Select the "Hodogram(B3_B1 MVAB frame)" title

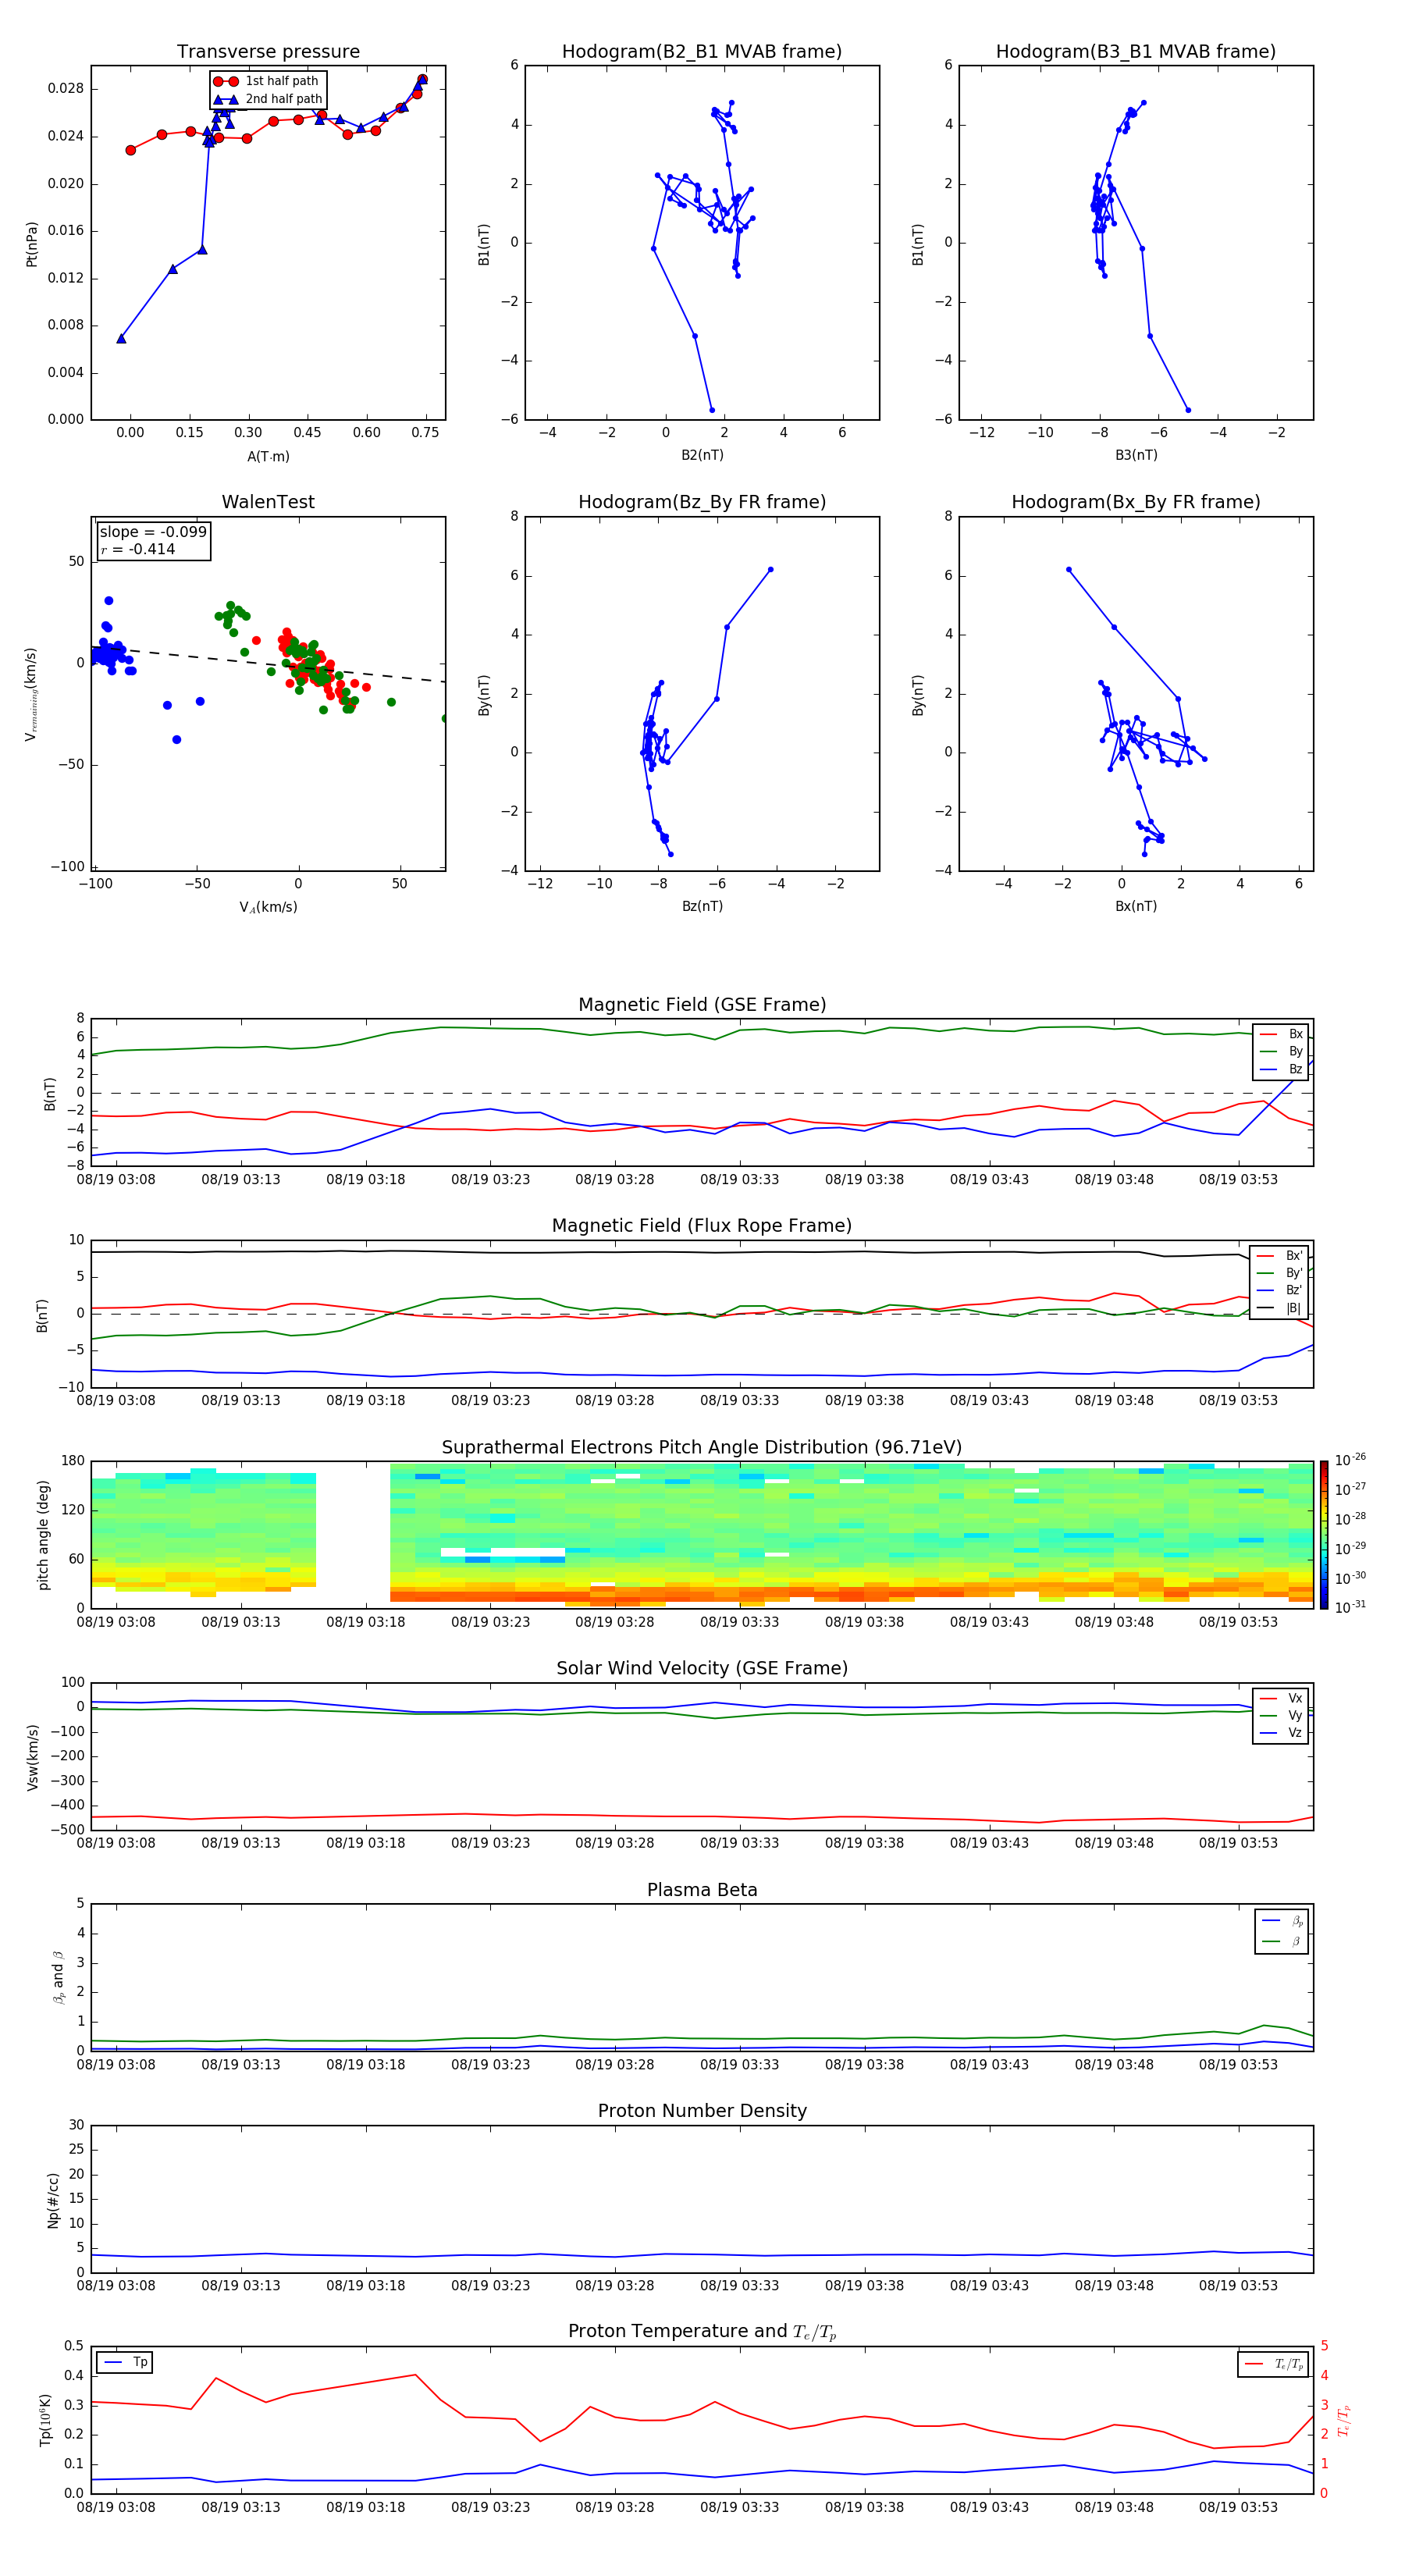(x=1136, y=52)
